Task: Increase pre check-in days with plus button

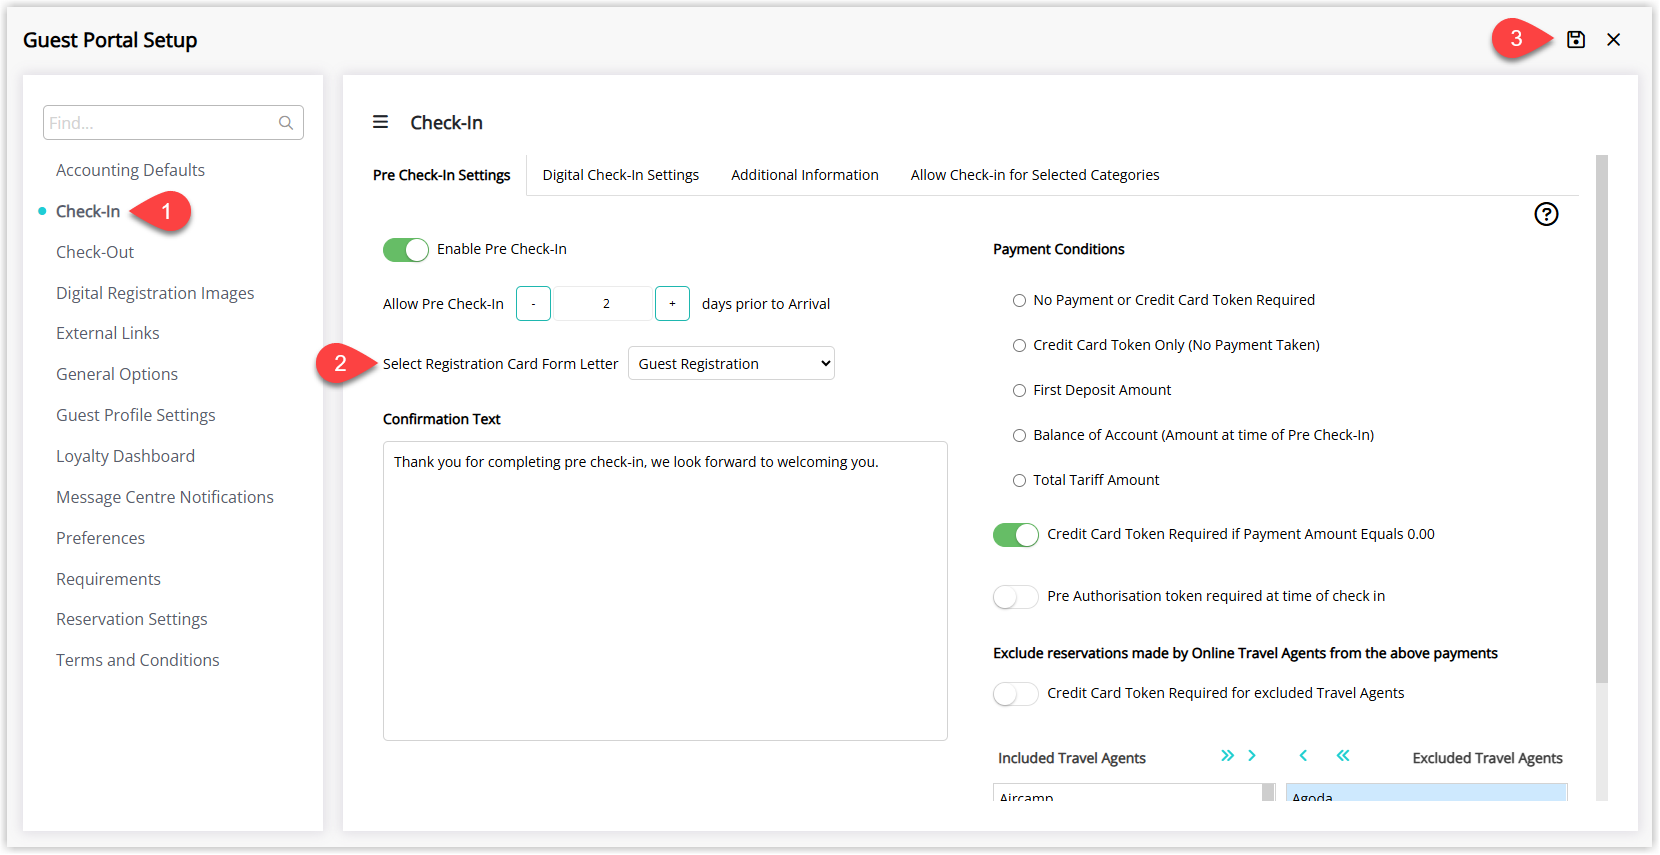Action: (672, 303)
